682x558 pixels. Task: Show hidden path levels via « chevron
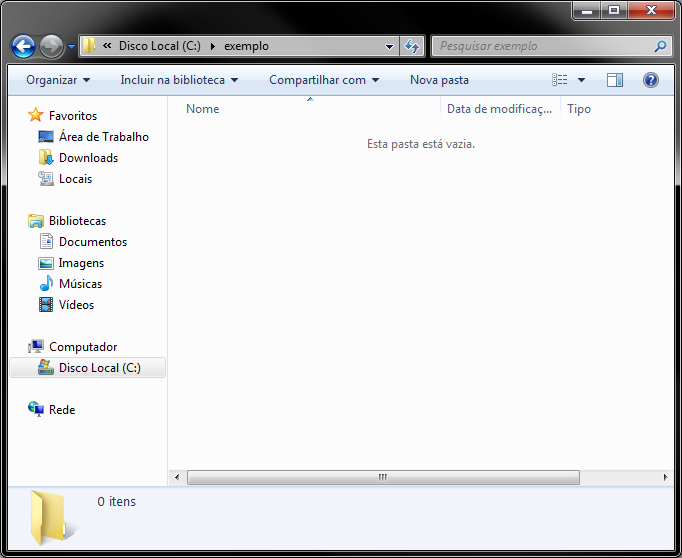click(107, 45)
